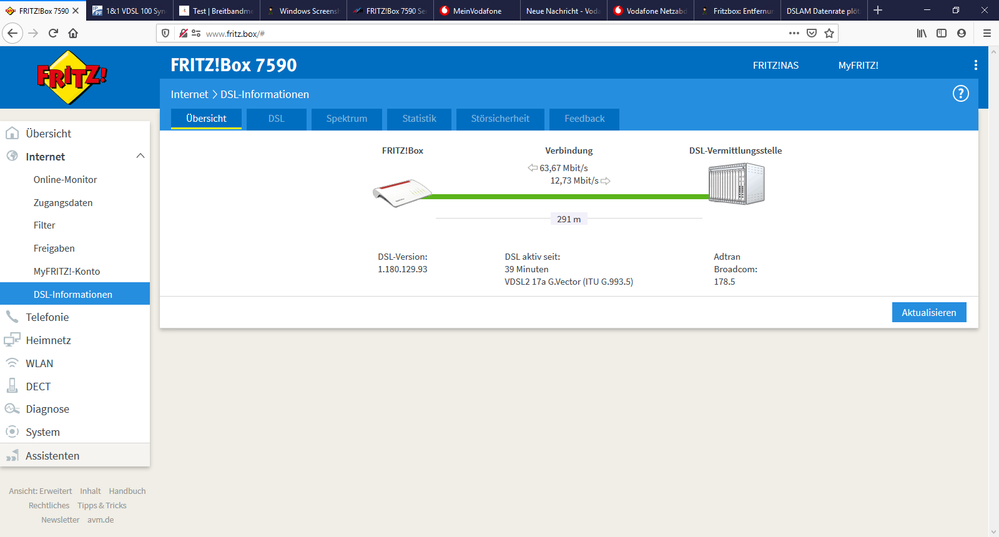Image resolution: width=999 pixels, height=537 pixels.
Task: Click the FRITZ!Box router image
Action: click(x=402, y=192)
